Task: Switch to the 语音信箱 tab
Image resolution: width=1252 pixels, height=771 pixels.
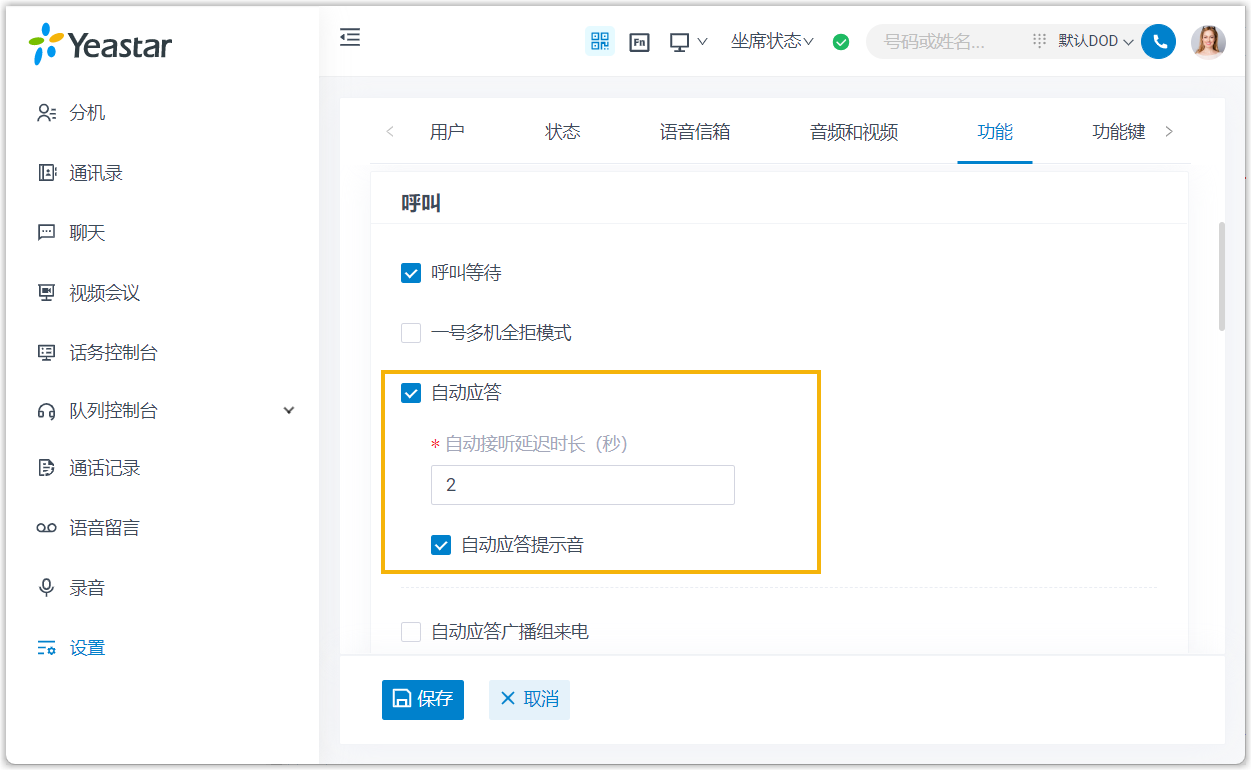Action: pyautogui.click(x=695, y=132)
